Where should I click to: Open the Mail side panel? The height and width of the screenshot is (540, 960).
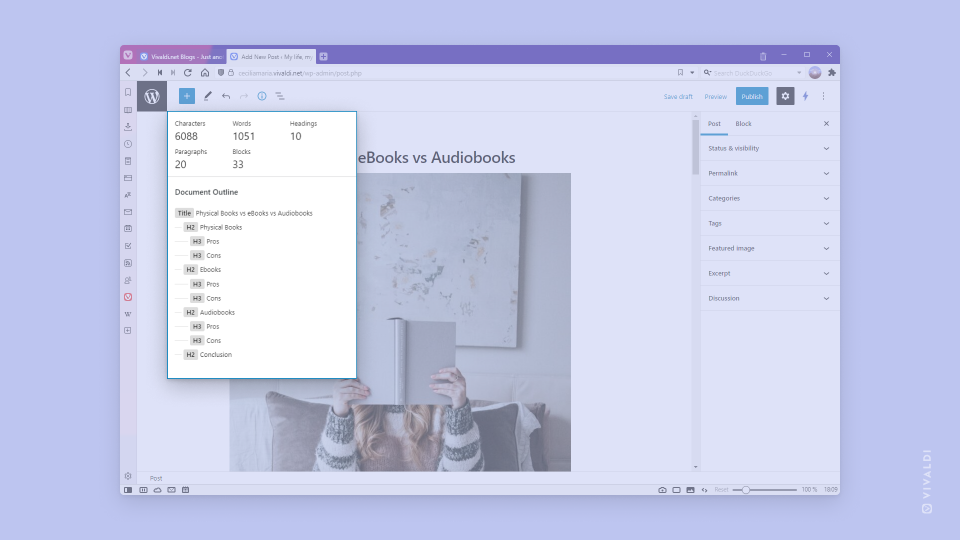click(x=128, y=212)
